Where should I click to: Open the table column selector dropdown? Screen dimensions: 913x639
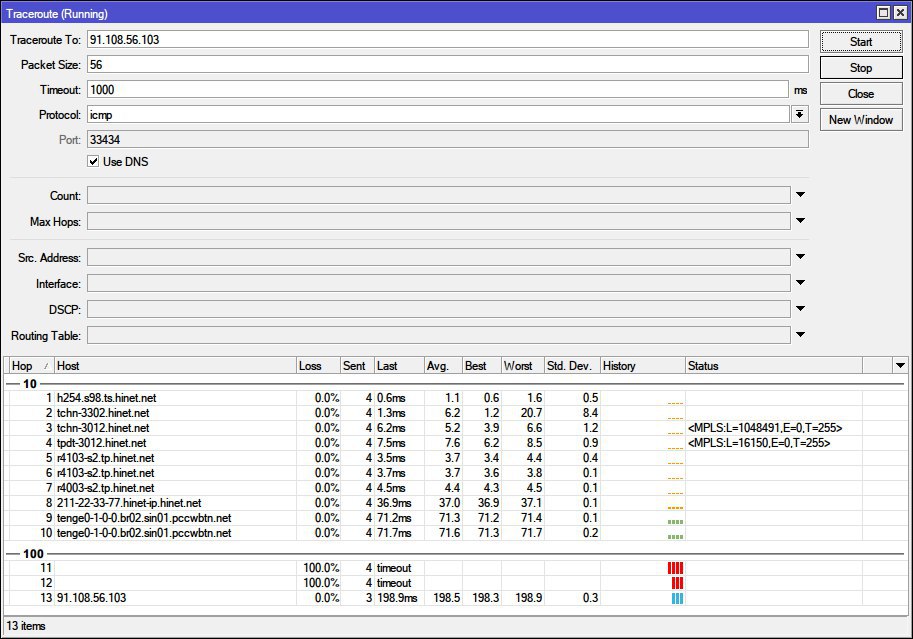coord(899,366)
